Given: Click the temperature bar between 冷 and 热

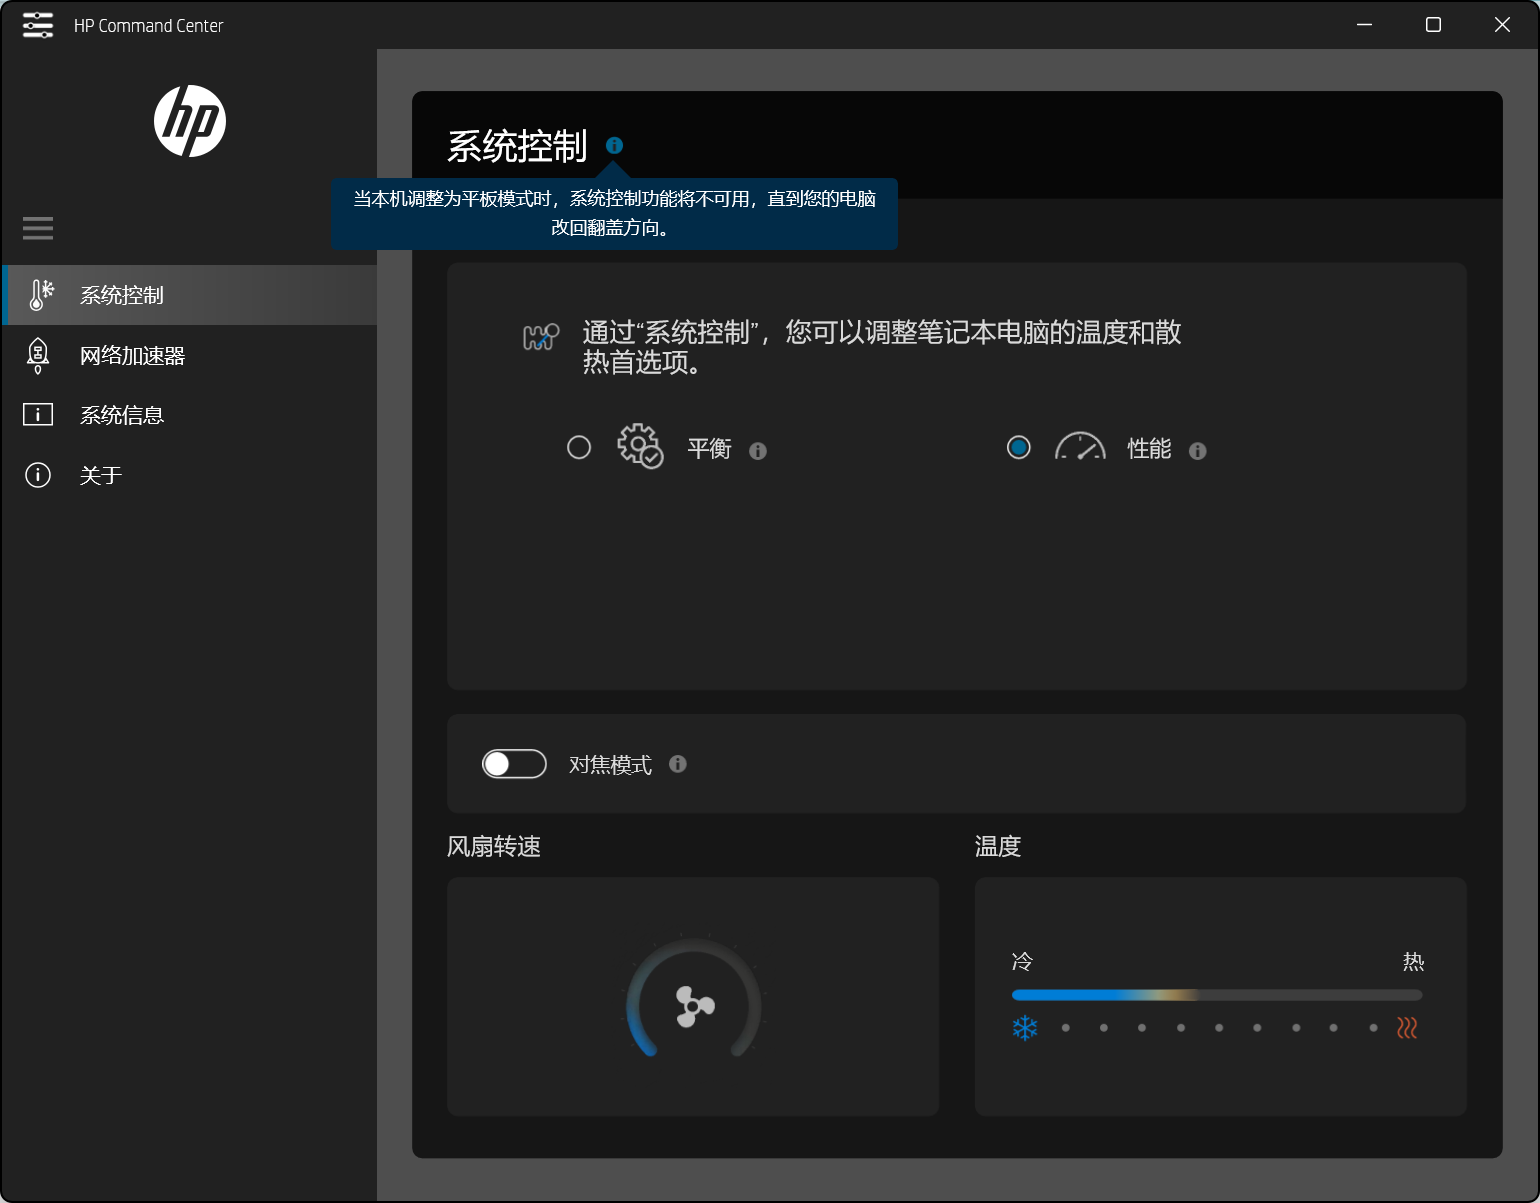Looking at the screenshot, I should (1217, 995).
